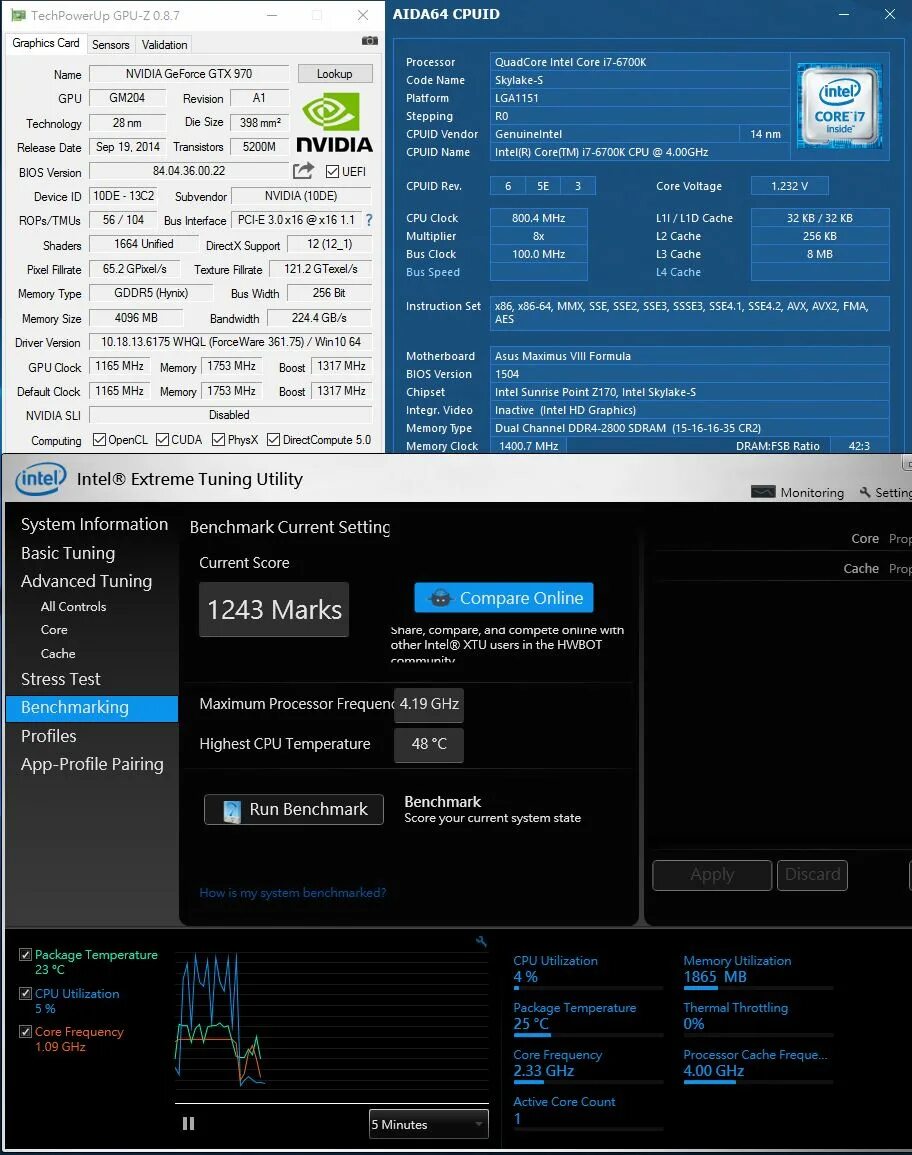
Task: Open Basic Tuning in XTU sidebar
Action: [68, 553]
